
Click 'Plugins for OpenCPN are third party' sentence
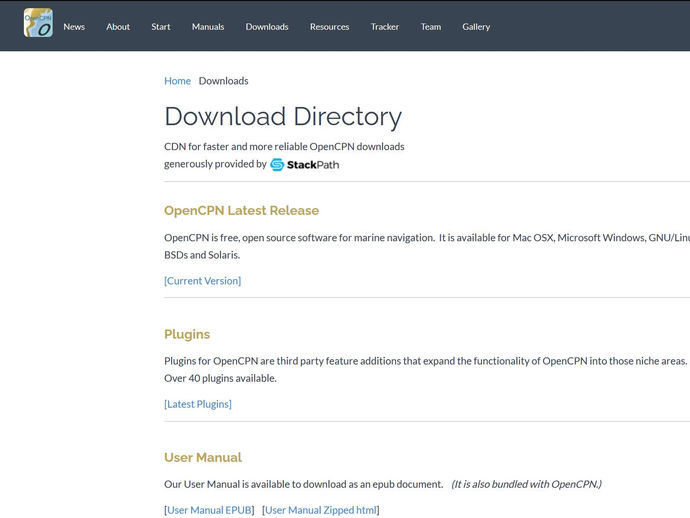click(x=426, y=361)
